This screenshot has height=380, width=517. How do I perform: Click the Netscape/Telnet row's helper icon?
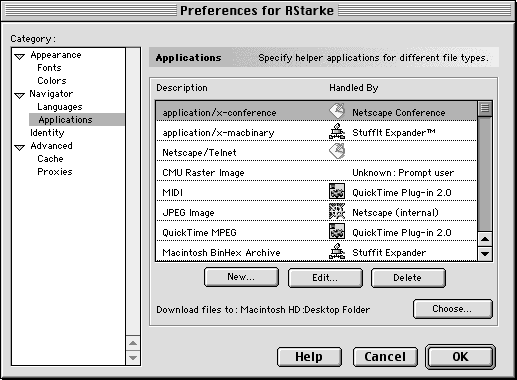coord(337,151)
